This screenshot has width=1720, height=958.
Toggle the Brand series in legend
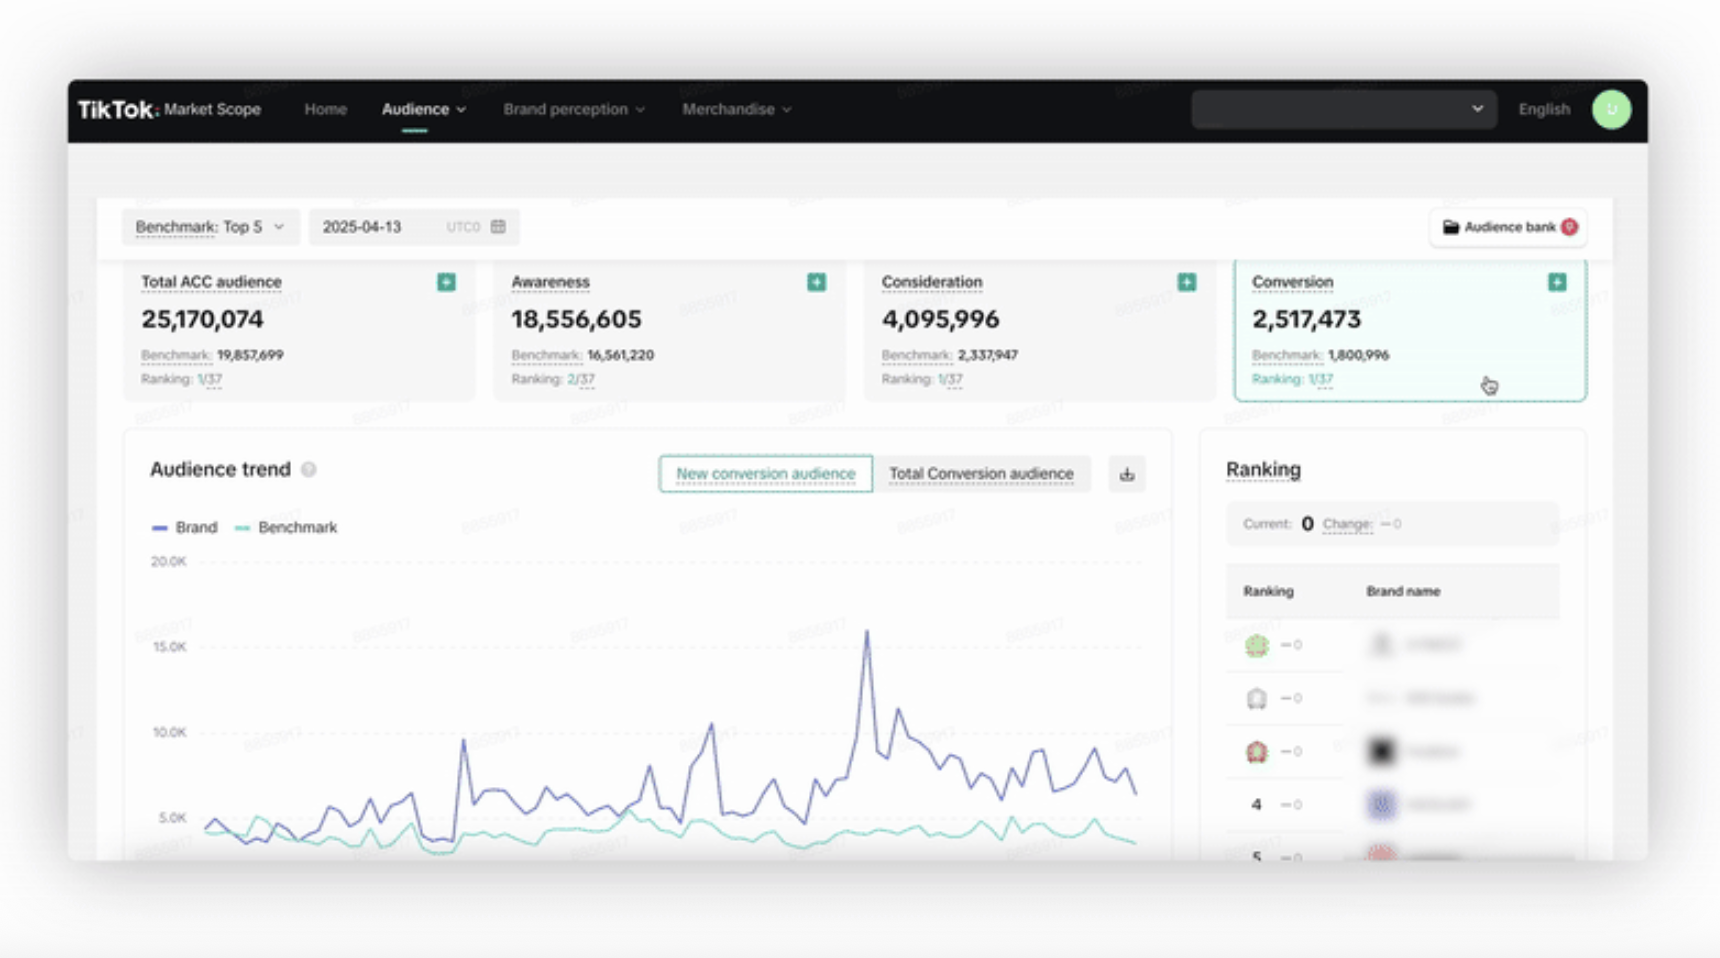pos(185,527)
